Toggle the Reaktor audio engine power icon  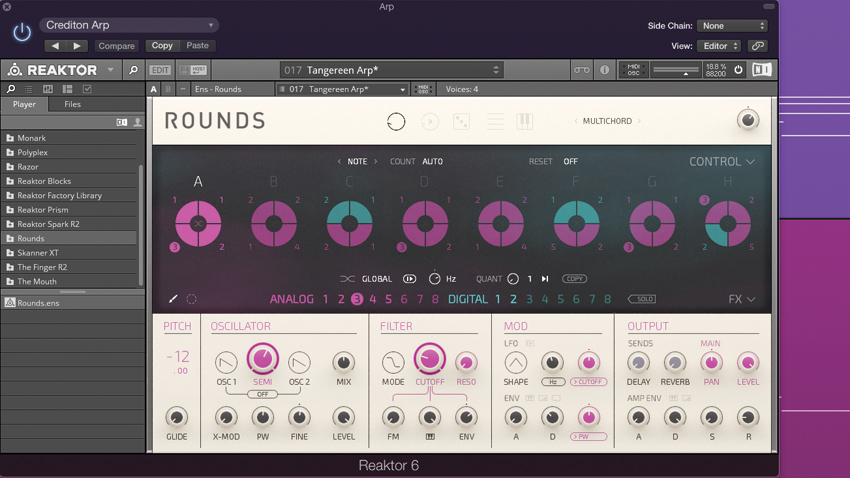738,70
